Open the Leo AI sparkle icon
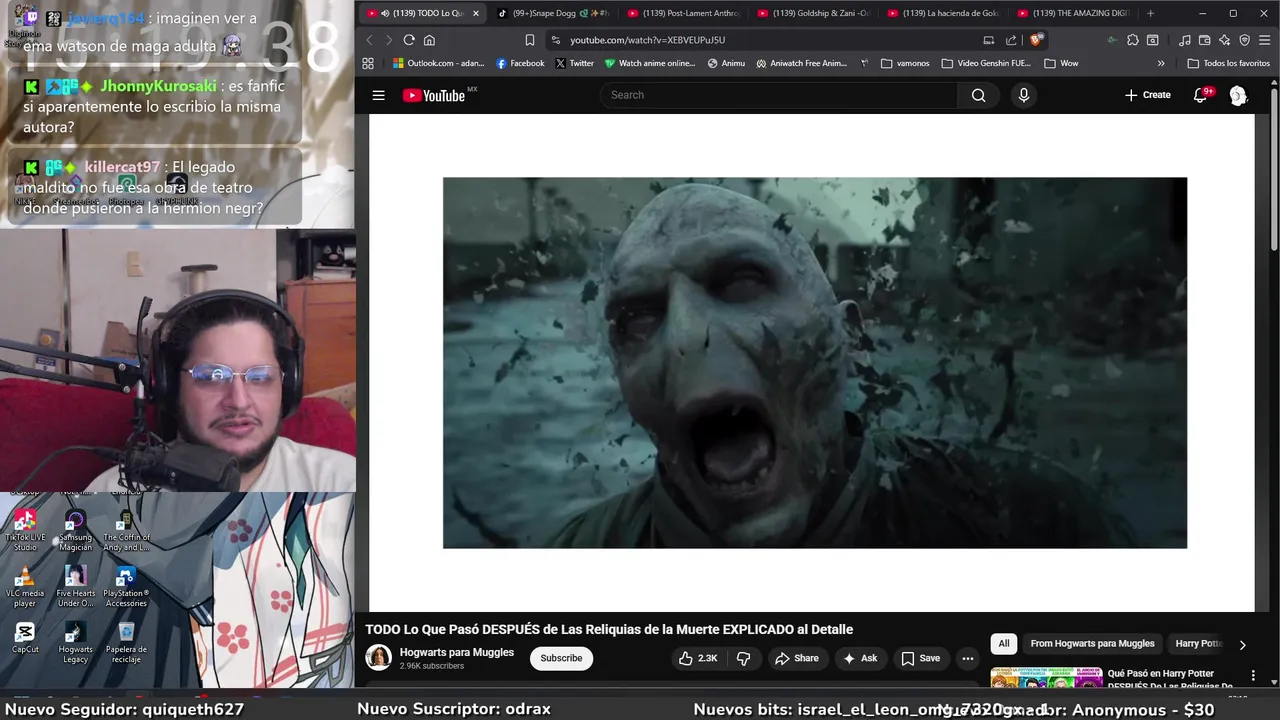The image size is (1280, 720). (1225, 40)
